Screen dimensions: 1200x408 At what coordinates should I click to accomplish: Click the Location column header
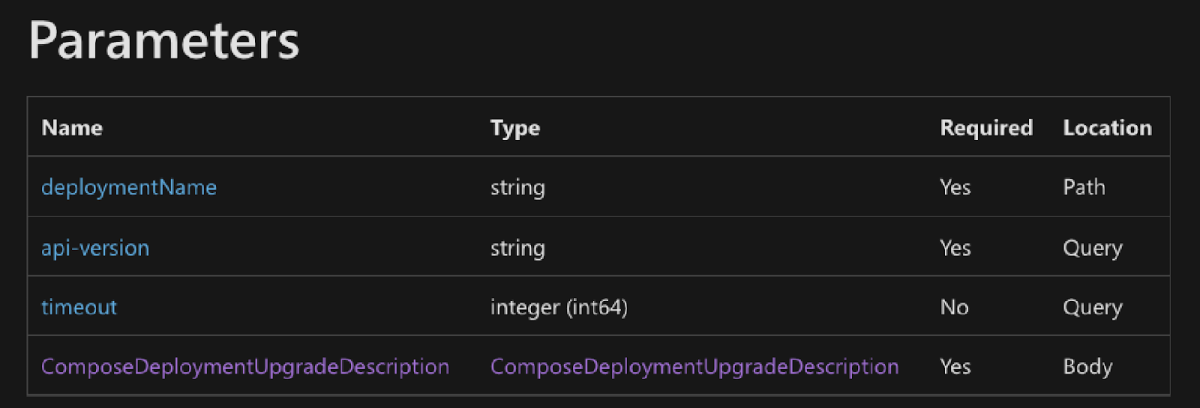click(x=1107, y=128)
